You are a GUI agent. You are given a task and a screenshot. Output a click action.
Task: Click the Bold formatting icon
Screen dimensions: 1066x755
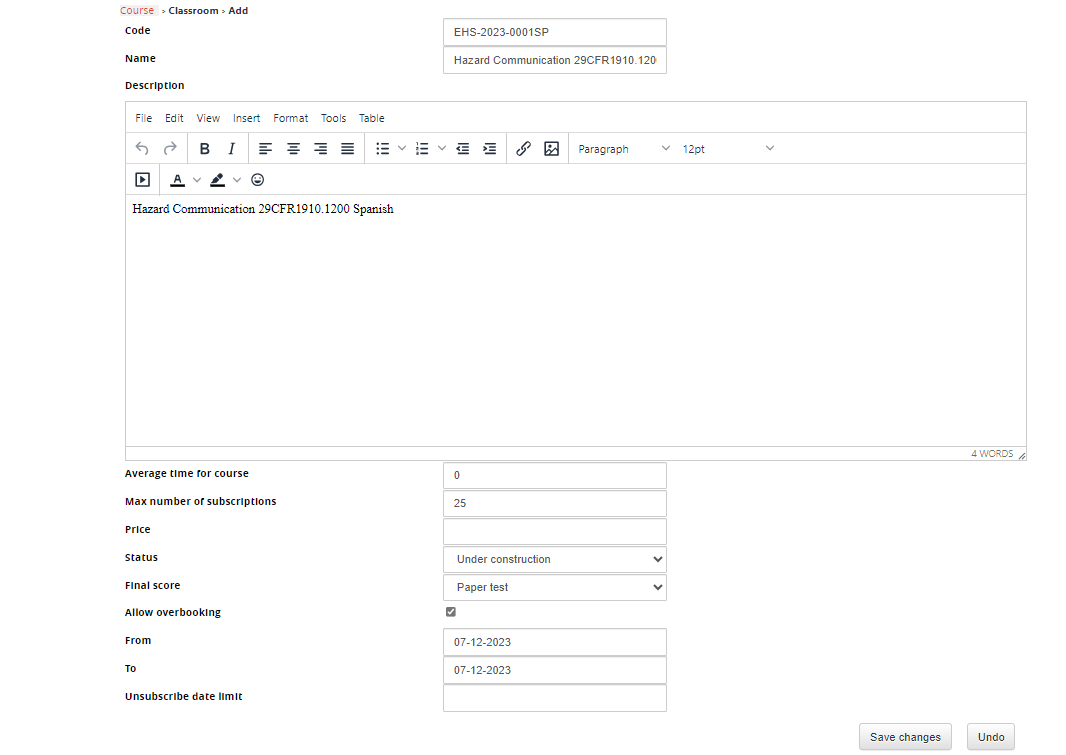pyautogui.click(x=204, y=149)
